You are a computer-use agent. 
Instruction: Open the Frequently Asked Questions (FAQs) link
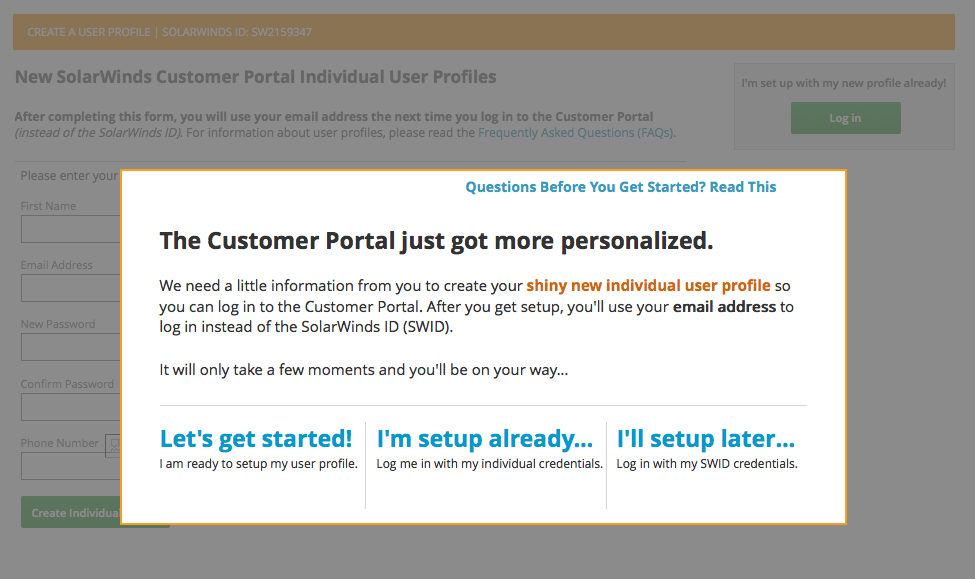click(576, 132)
